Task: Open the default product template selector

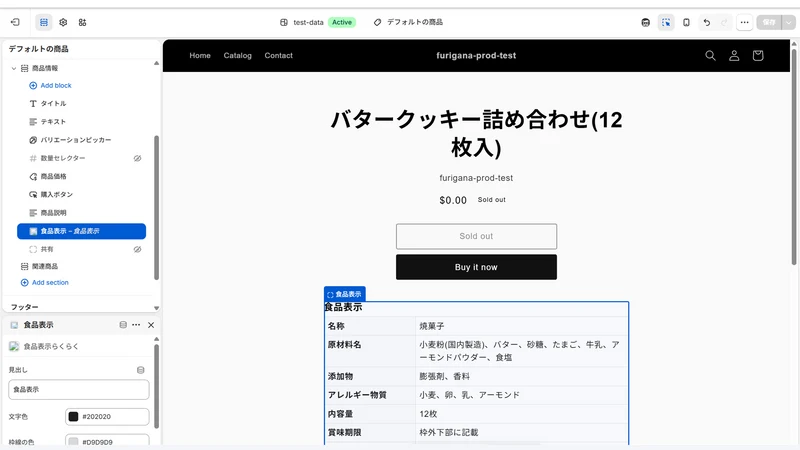Action: (x=408, y=22)
